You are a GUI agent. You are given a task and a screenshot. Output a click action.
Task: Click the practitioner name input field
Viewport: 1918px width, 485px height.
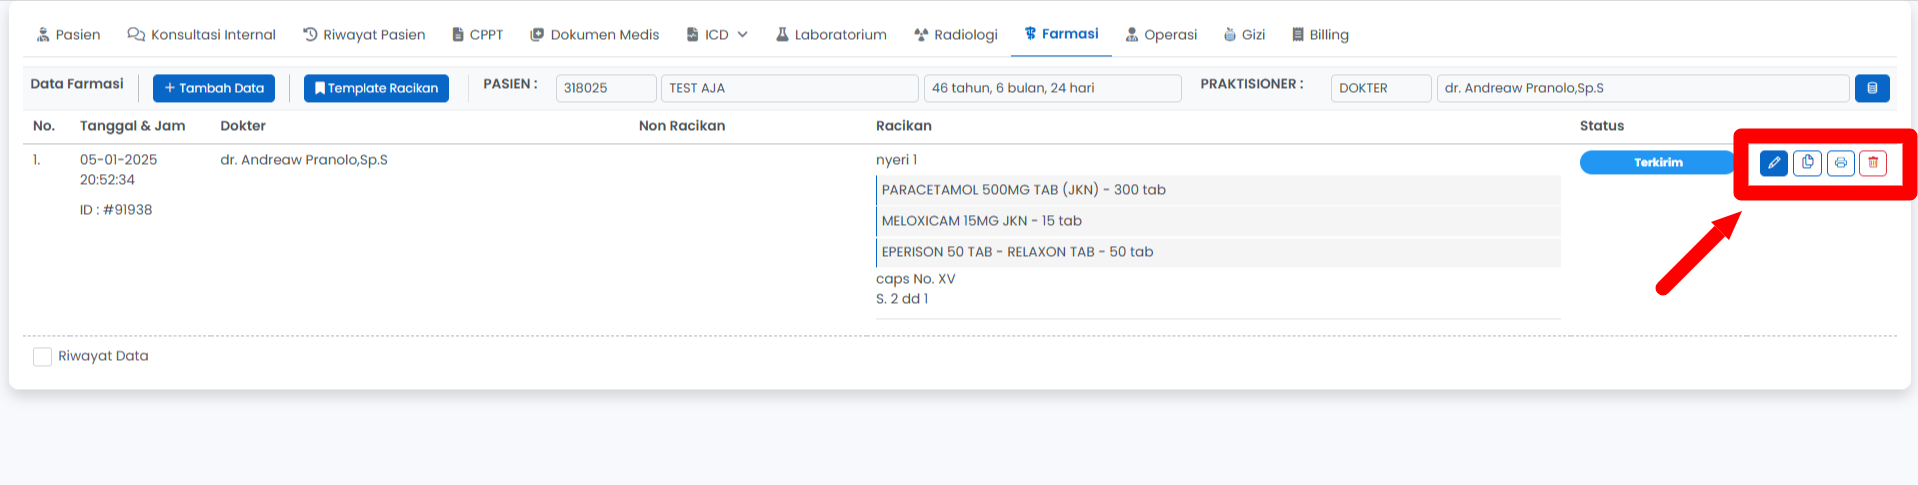[1642, 88]
